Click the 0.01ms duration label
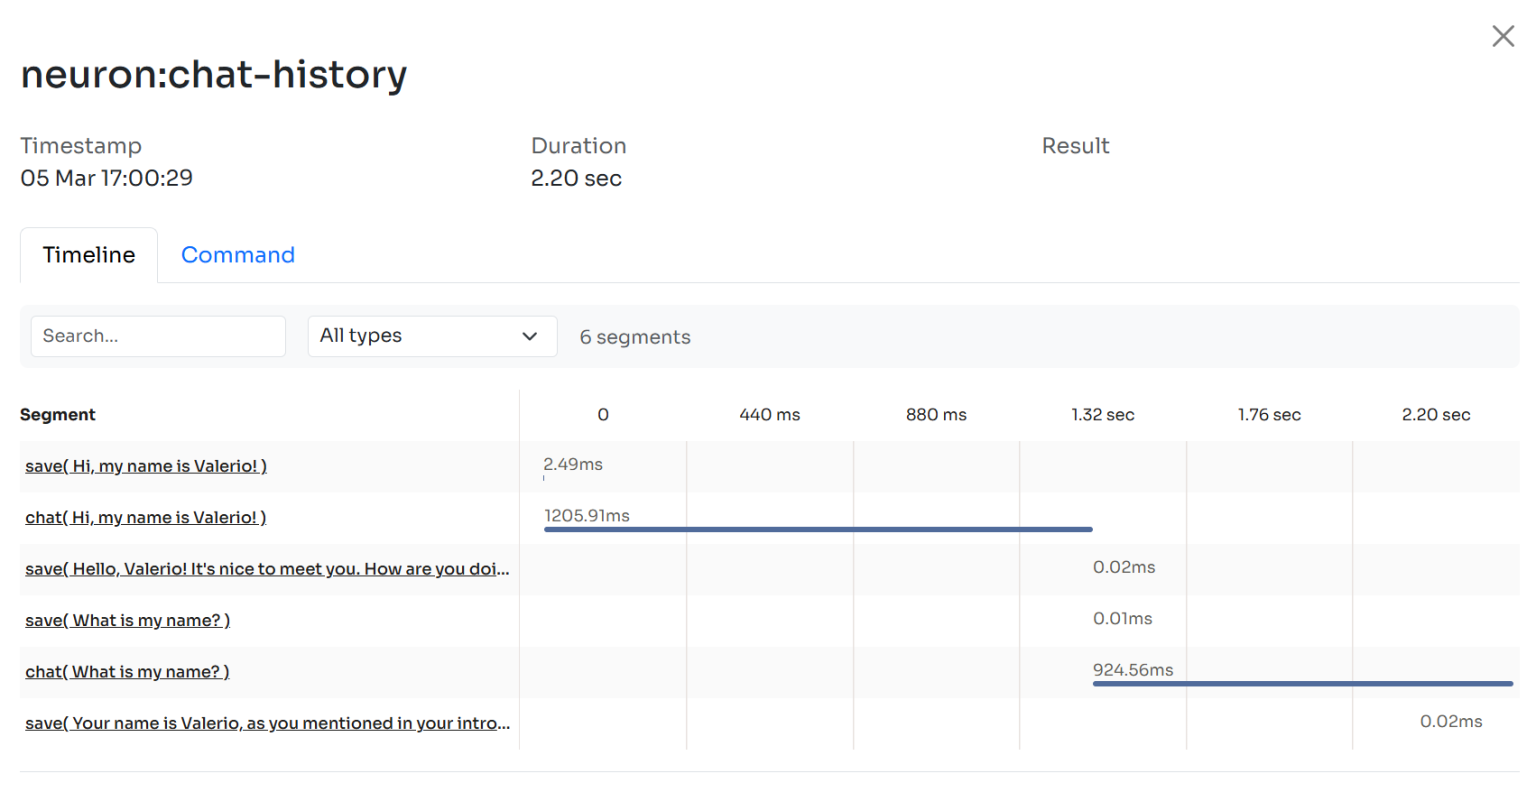Image resolution: width=1536 pixels, height=793 pixels. click(1122, 619)
